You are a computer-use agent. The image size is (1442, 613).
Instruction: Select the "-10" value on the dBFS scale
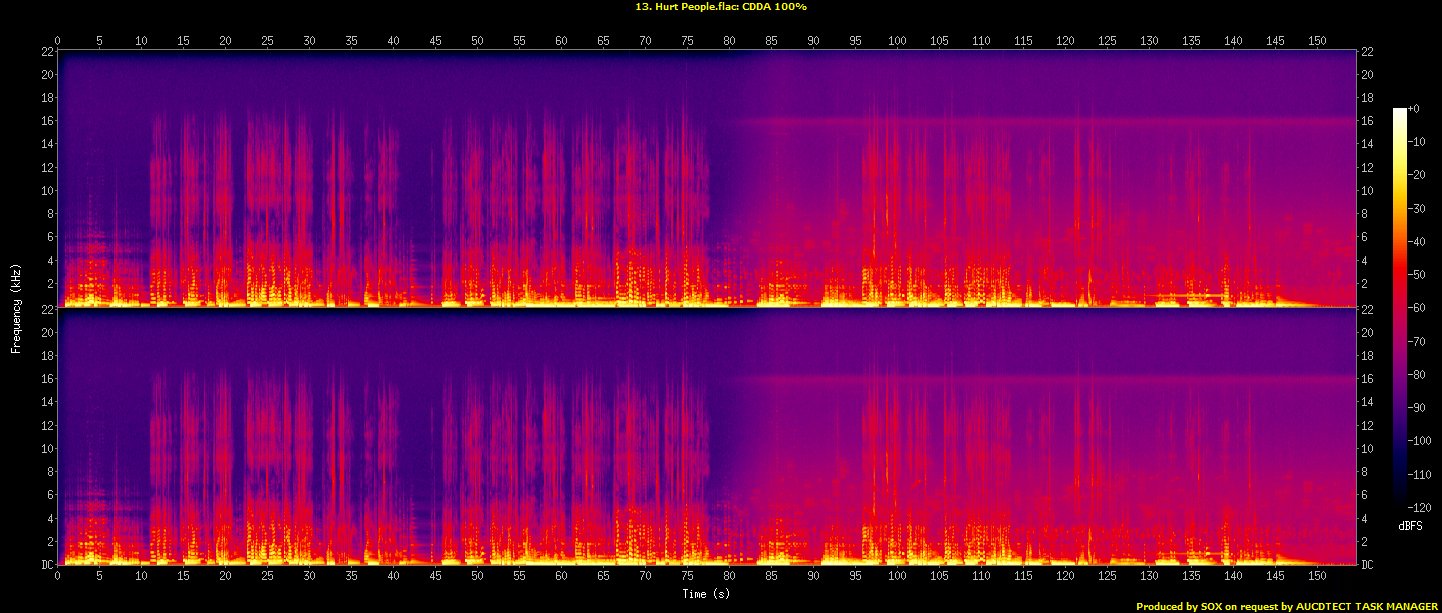[1417, 141]
